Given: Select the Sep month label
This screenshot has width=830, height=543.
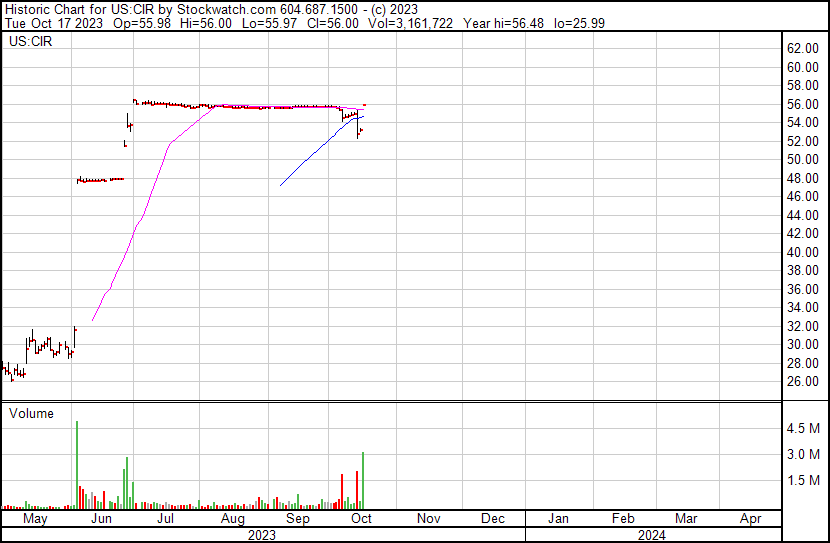Looking at the screenshot, I should pos(297,518).
